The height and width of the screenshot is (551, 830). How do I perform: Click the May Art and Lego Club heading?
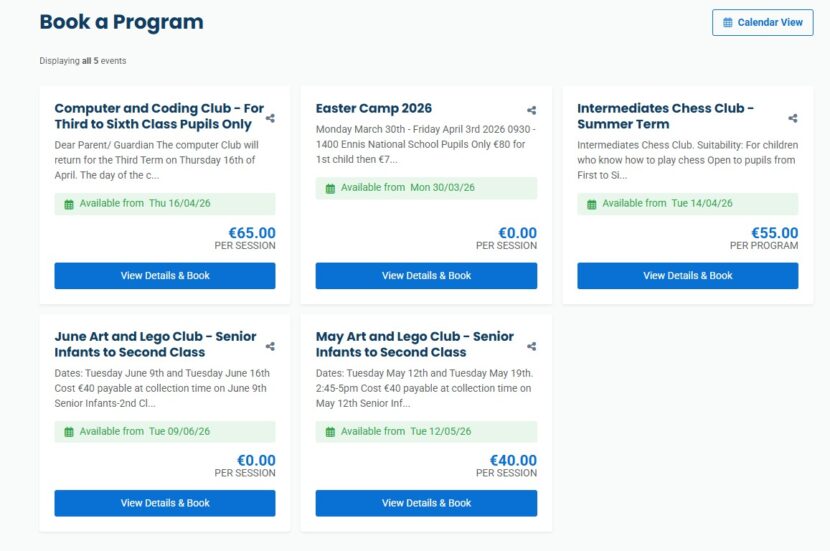coord(415,344)
